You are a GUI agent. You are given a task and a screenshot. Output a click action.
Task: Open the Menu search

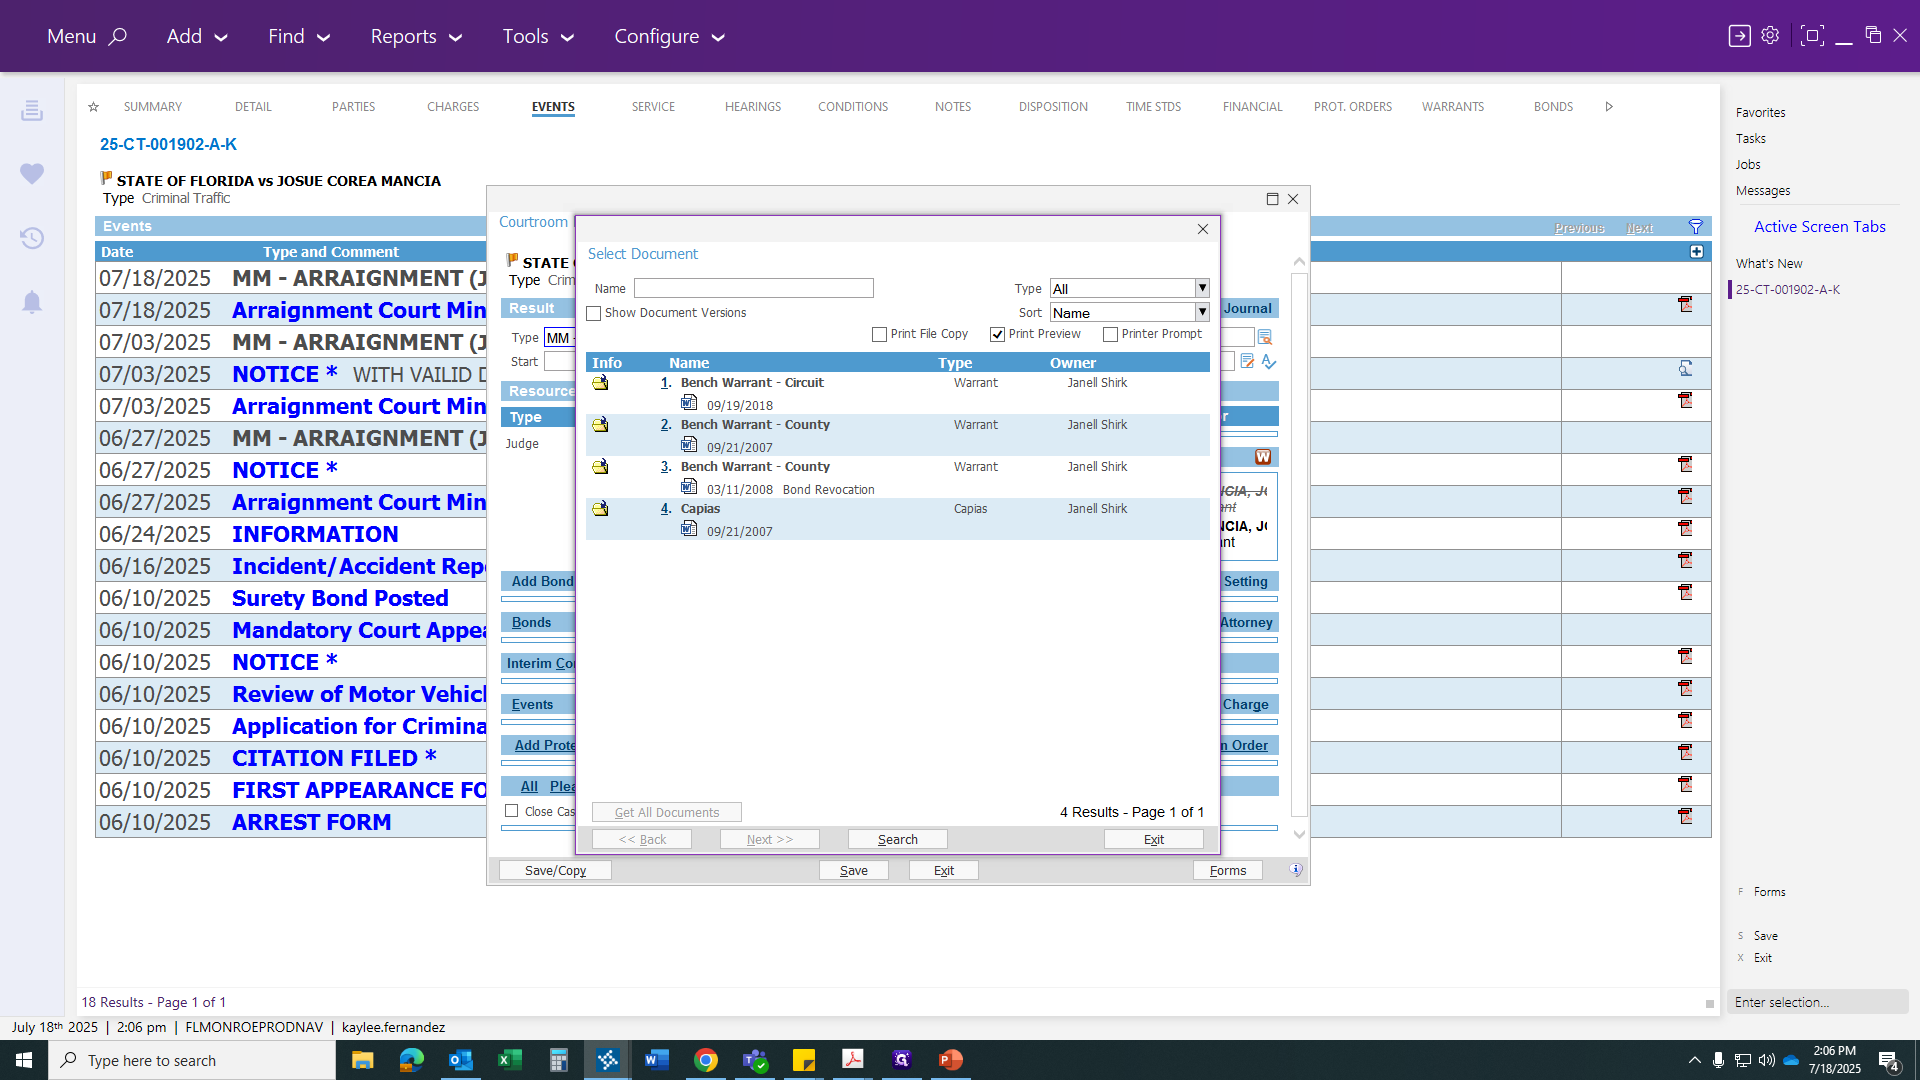pos(87,36)
